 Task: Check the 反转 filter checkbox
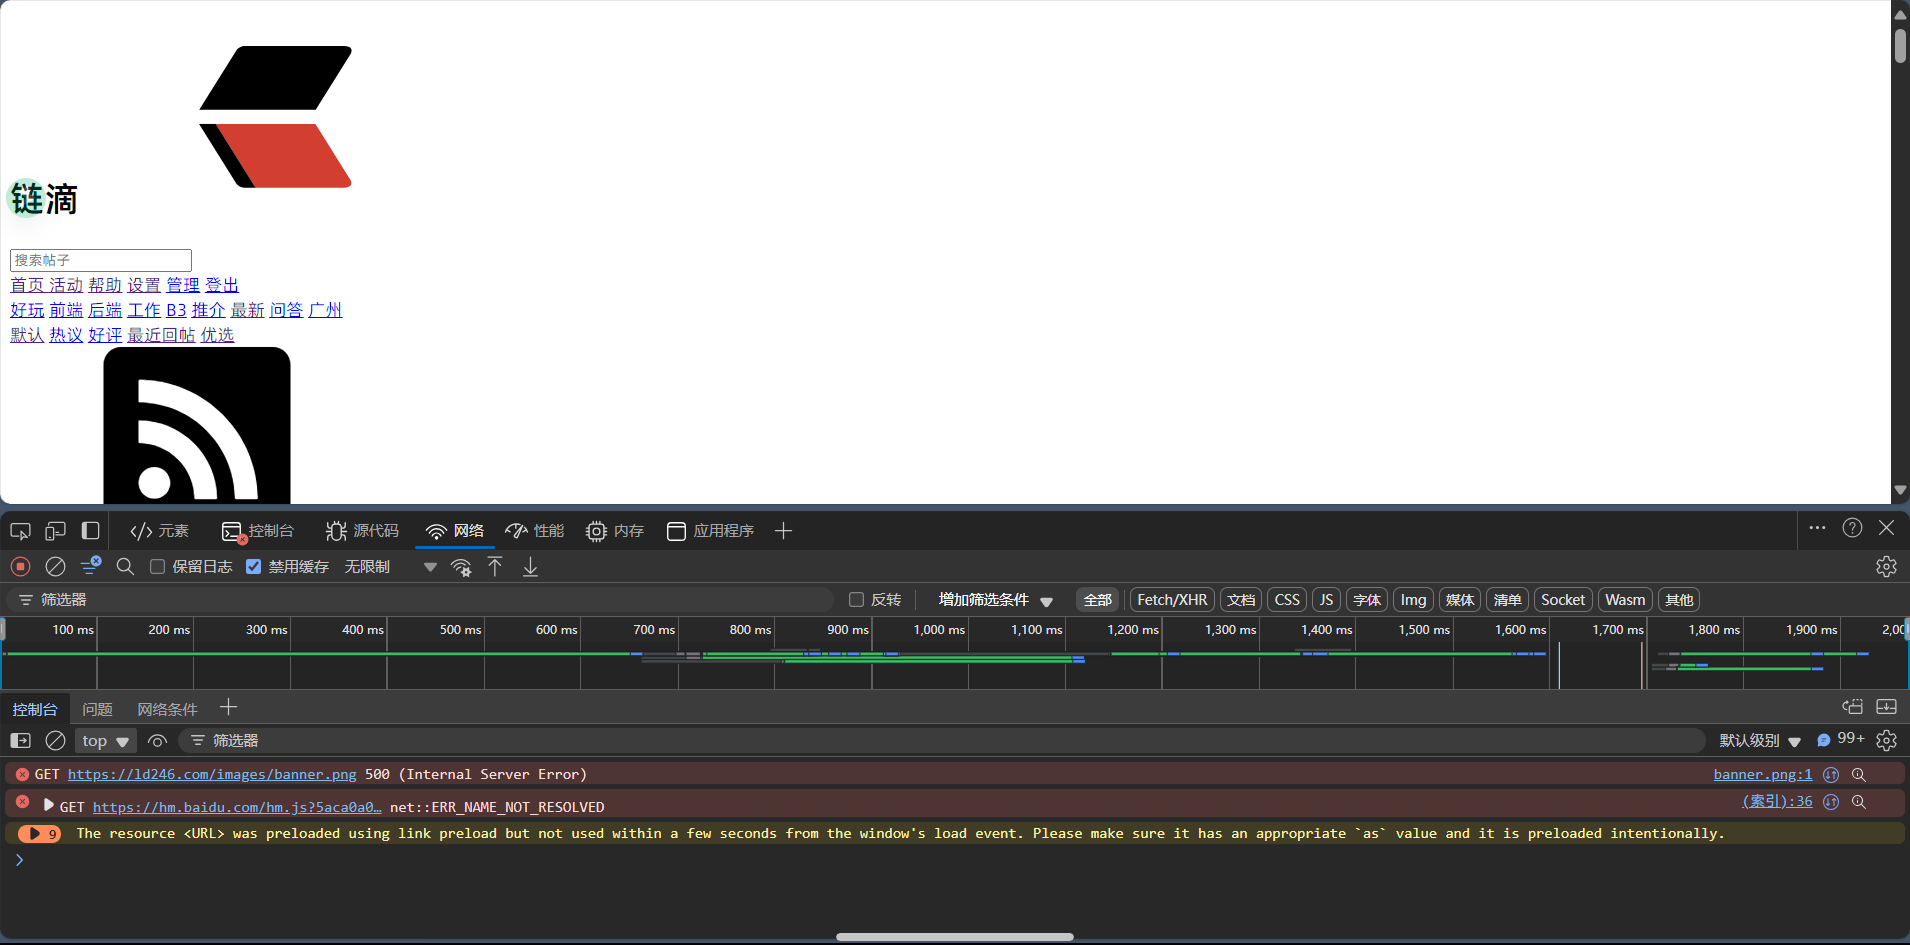point(856,600)
